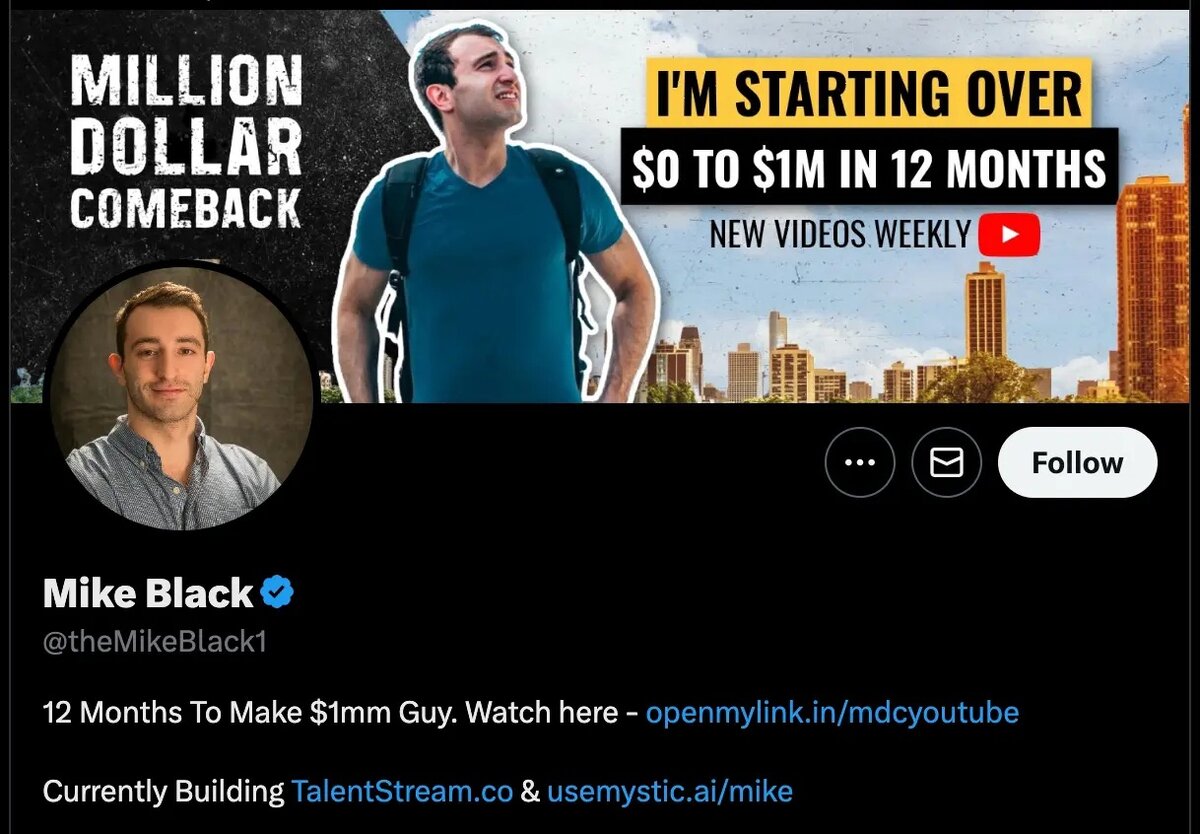The width and height of the screenshot is (1200, 834).
Task: Click the Mike Black display name
Action: pos(148,593)
